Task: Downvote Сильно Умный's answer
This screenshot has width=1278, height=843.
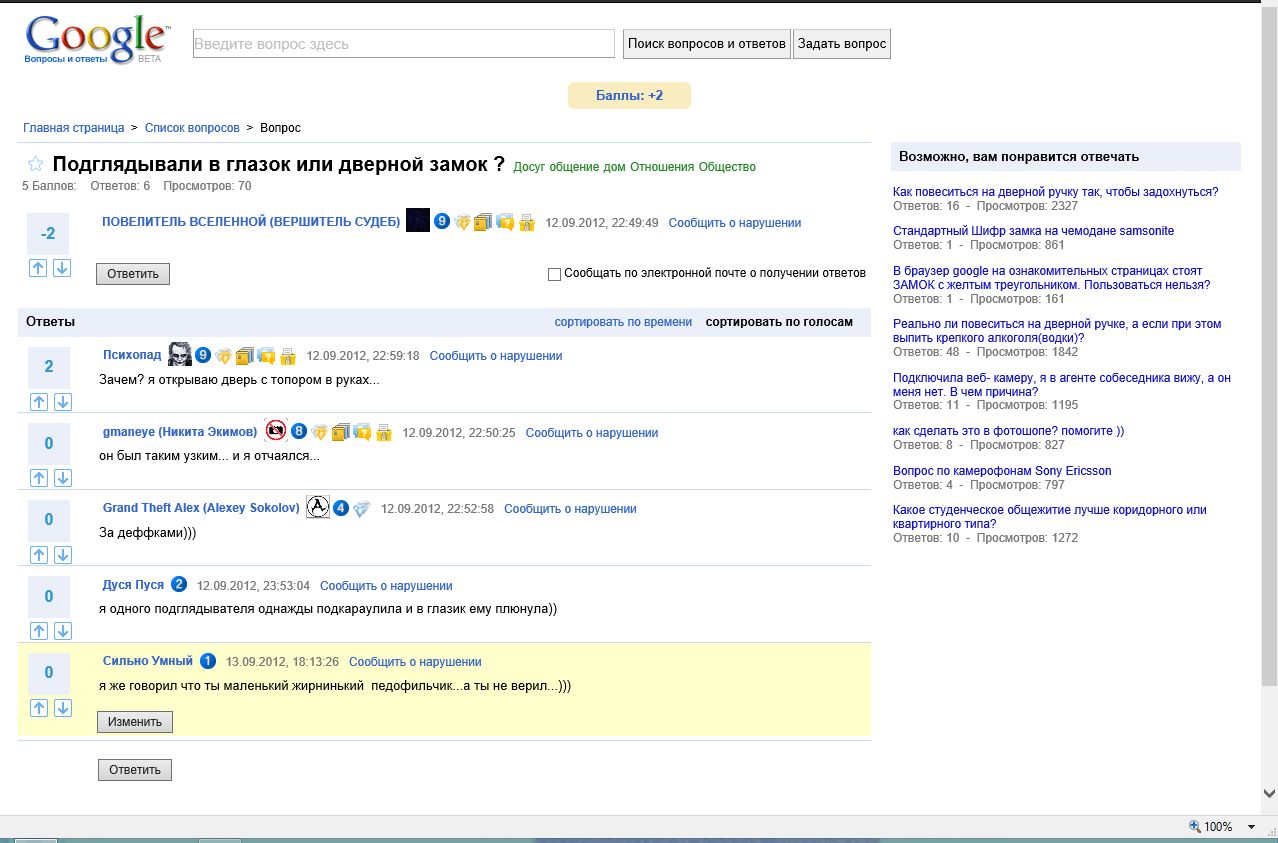Action: point(62,708)
